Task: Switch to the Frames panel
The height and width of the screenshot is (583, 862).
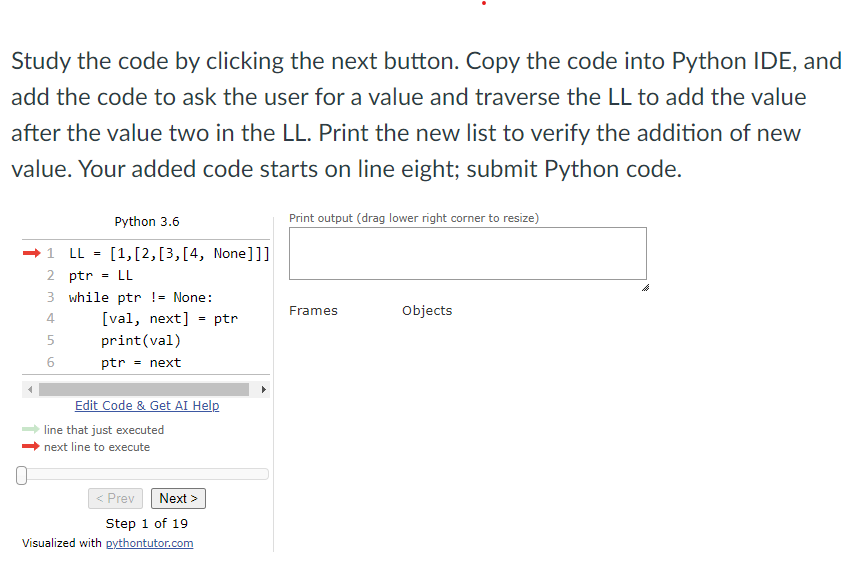Action: pos(313,310)
